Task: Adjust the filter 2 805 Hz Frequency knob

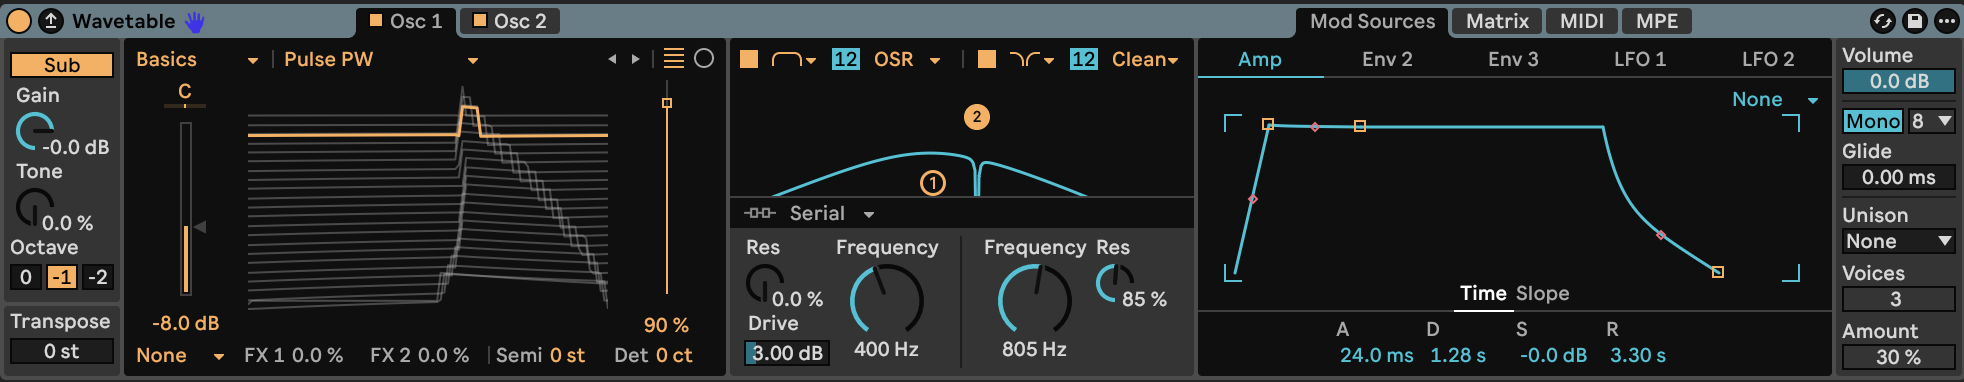Action: coord(1035,299)
